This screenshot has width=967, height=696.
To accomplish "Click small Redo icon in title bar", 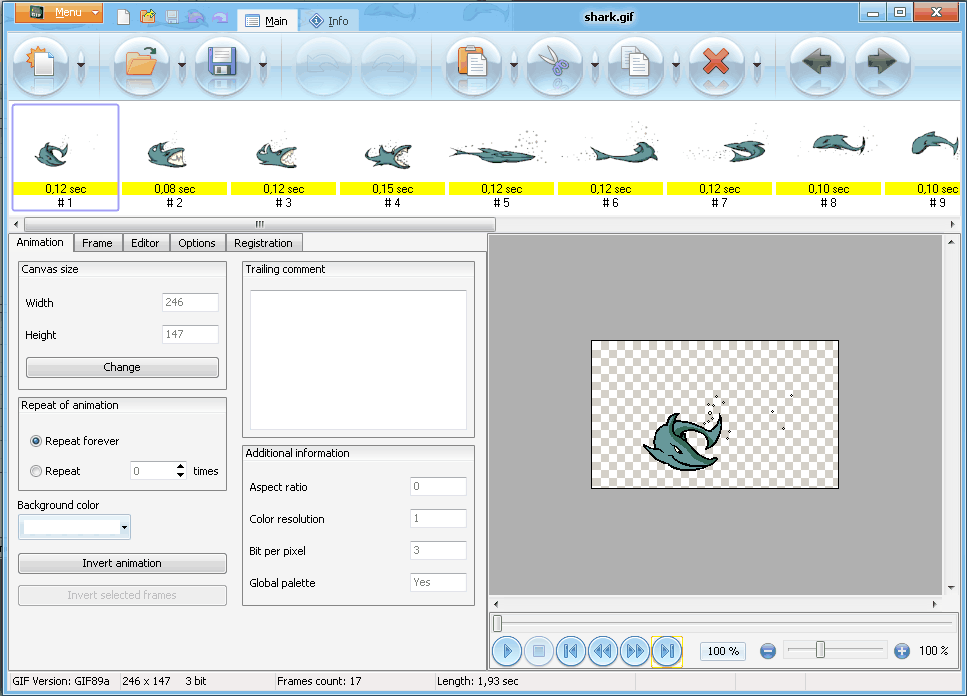I will click(x=220, y=17).
